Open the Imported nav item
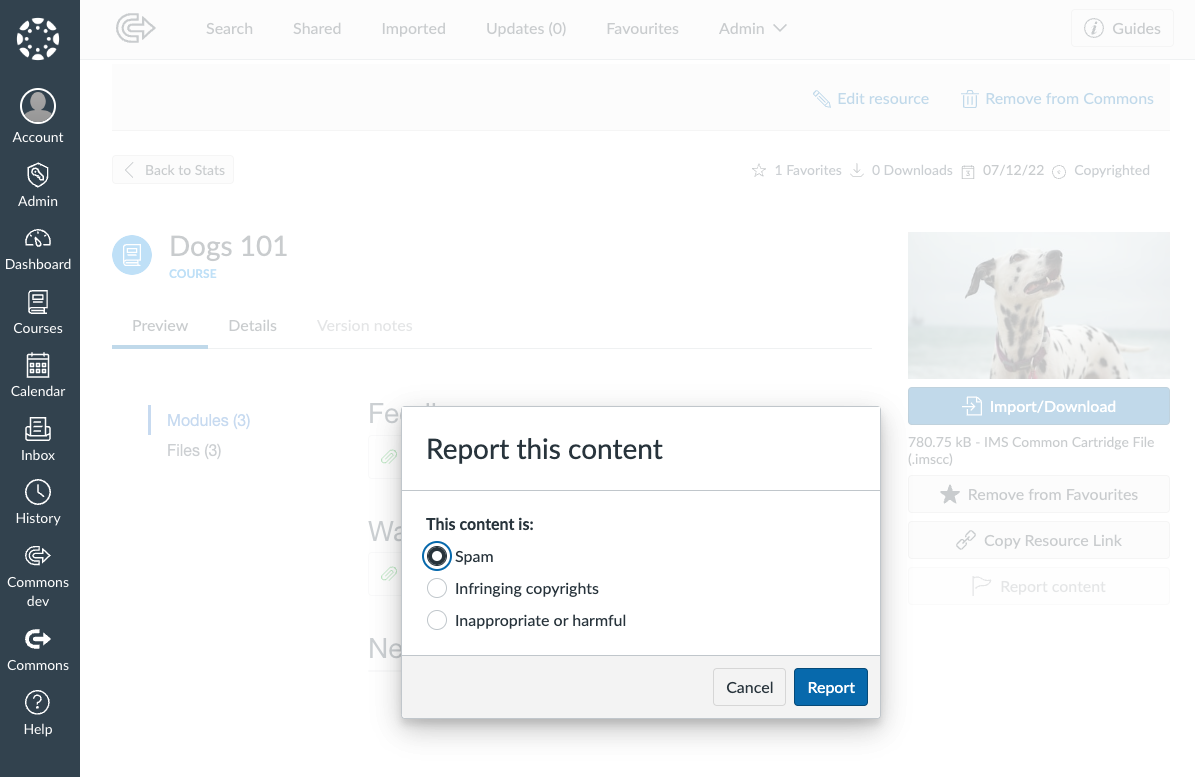The image size is (1195, 777). pos(413,28)
